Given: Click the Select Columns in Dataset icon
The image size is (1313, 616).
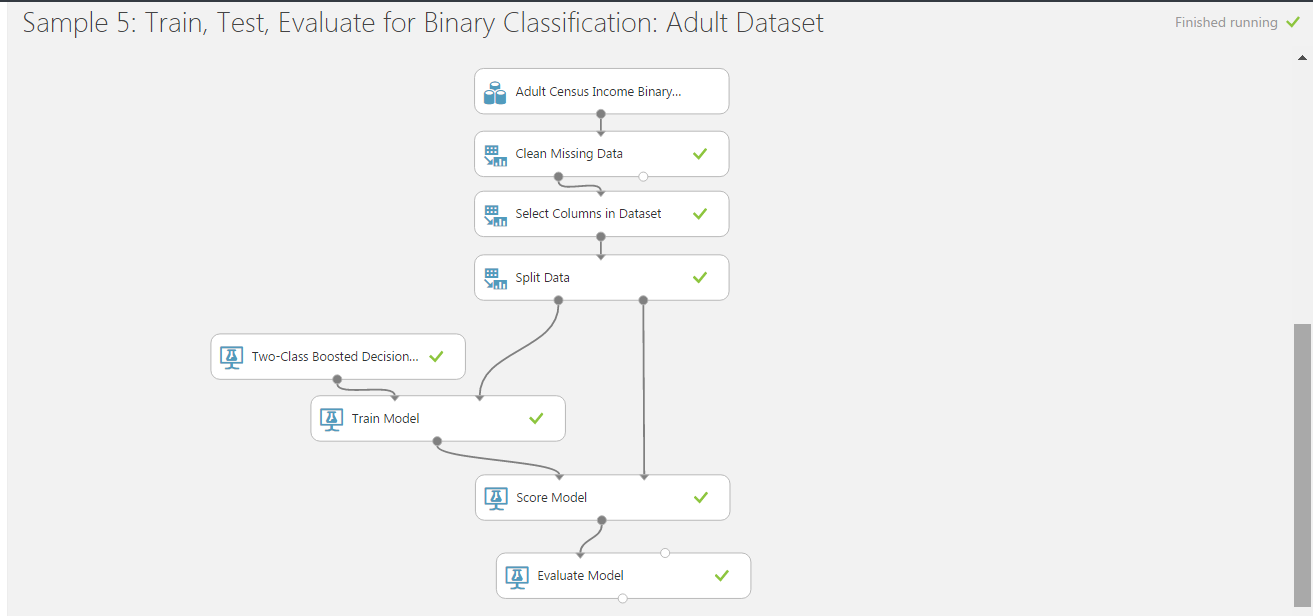Looking at the screenshot, I should point(495,215).
